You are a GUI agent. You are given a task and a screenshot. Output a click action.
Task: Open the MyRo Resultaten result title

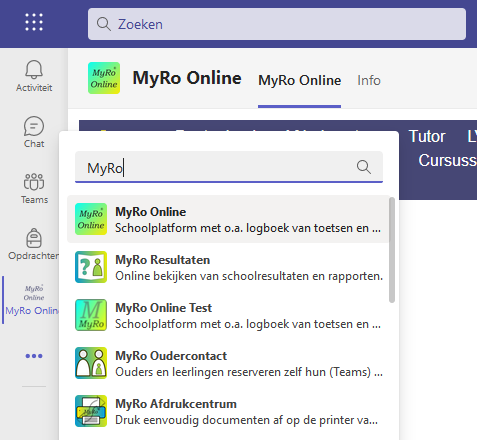click(163, 260)
